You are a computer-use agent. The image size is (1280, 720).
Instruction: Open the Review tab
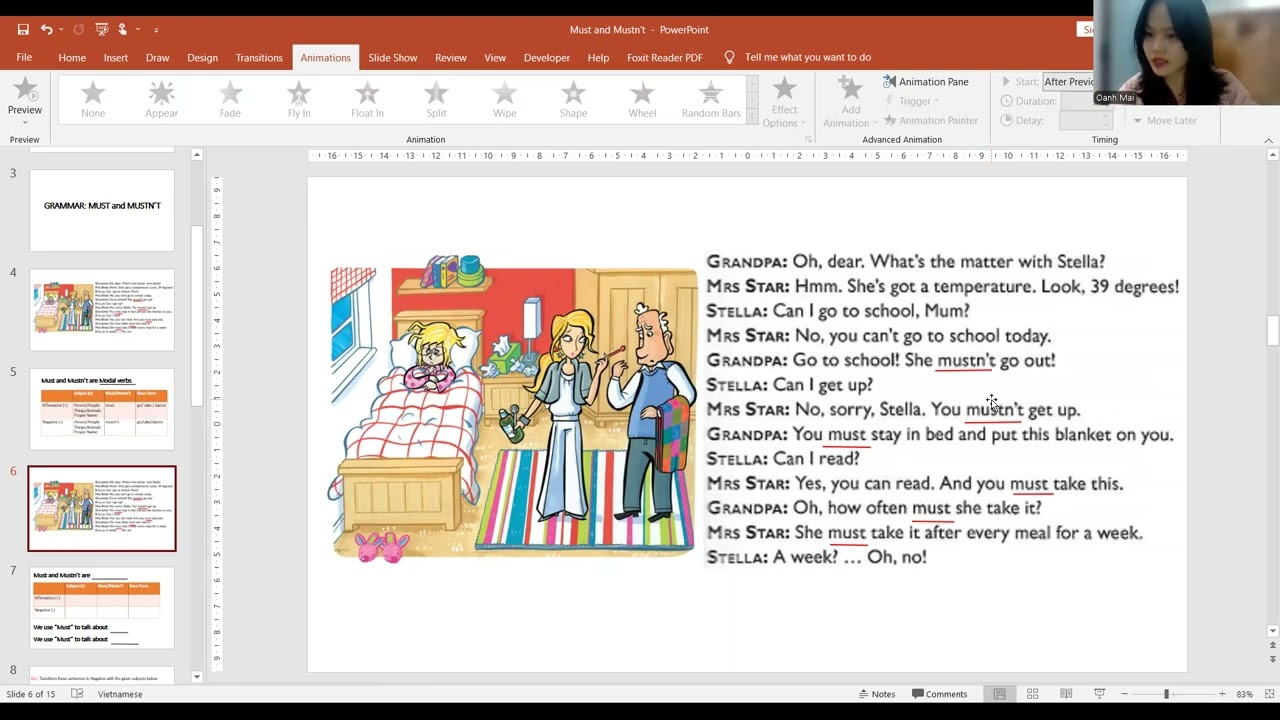click(450, 58)
